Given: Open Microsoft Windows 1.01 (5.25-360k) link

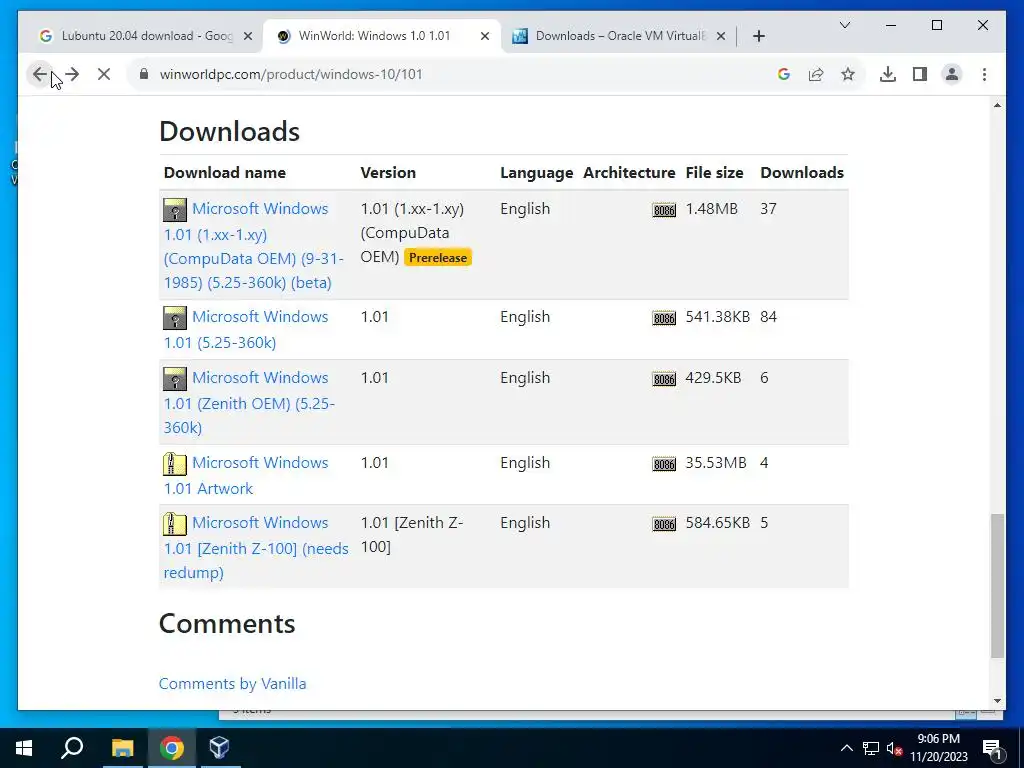Looking at the screenshot, I should [246, 329].
